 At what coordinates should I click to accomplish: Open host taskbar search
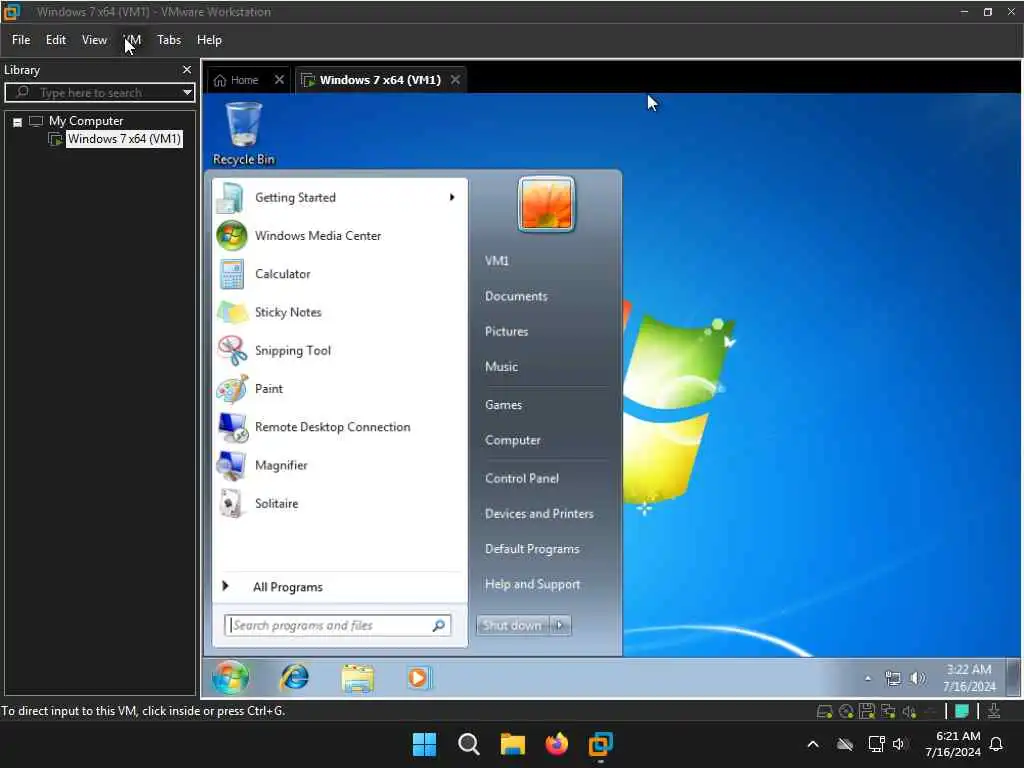click(469, 744)
